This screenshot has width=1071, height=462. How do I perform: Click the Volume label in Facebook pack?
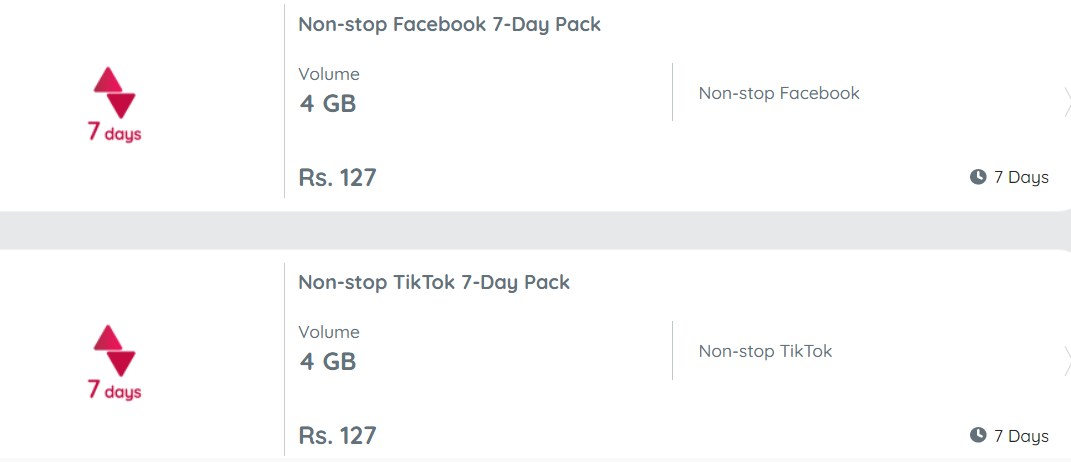pos(329,74)
